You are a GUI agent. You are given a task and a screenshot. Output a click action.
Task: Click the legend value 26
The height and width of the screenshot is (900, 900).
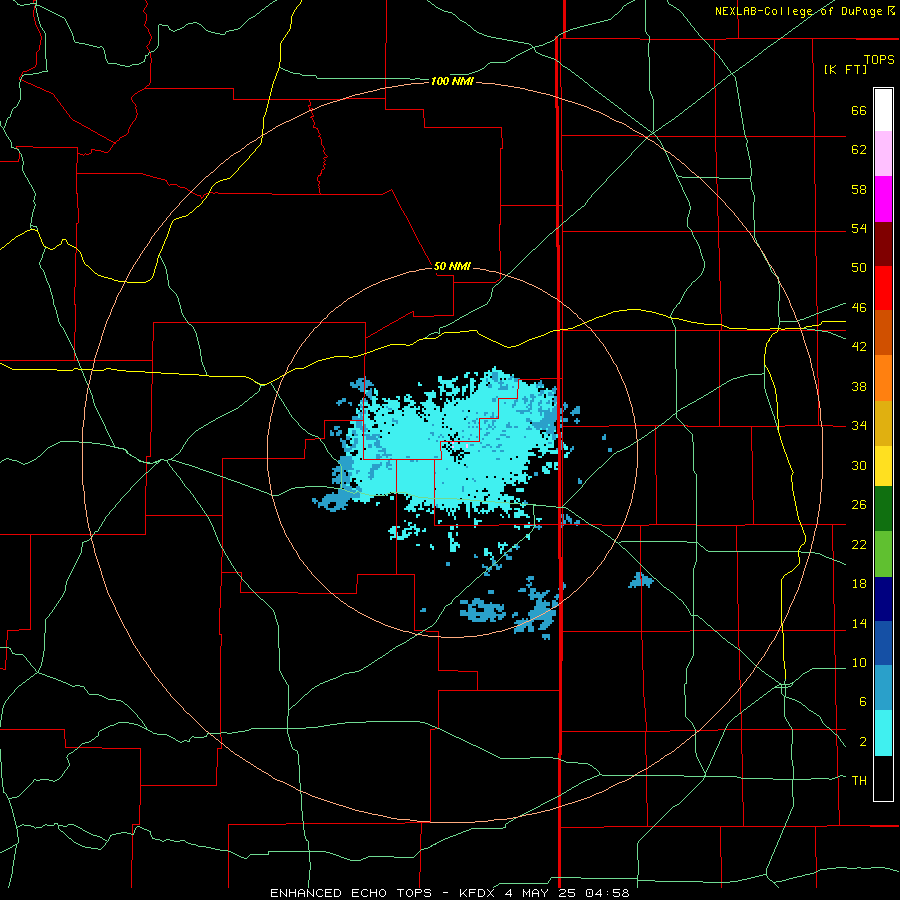pyautogui.click(x=859, y=505)
